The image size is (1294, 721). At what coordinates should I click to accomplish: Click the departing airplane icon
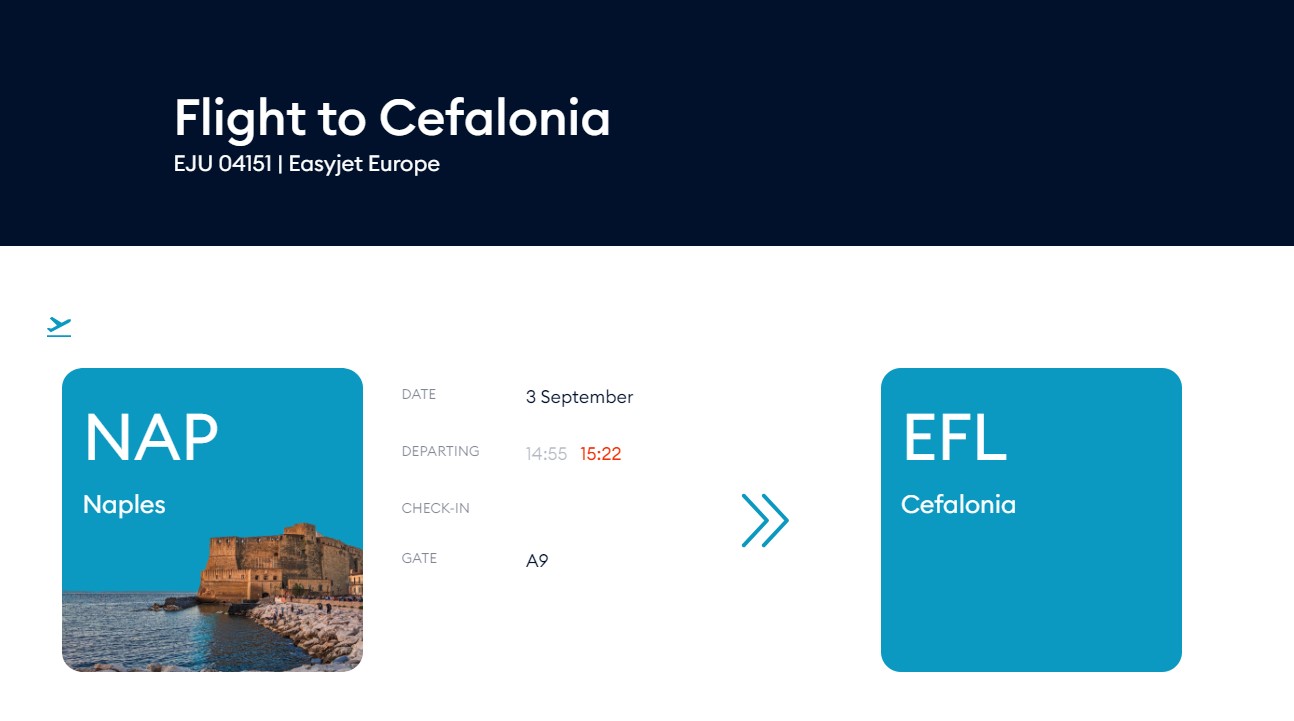(59, 326)
